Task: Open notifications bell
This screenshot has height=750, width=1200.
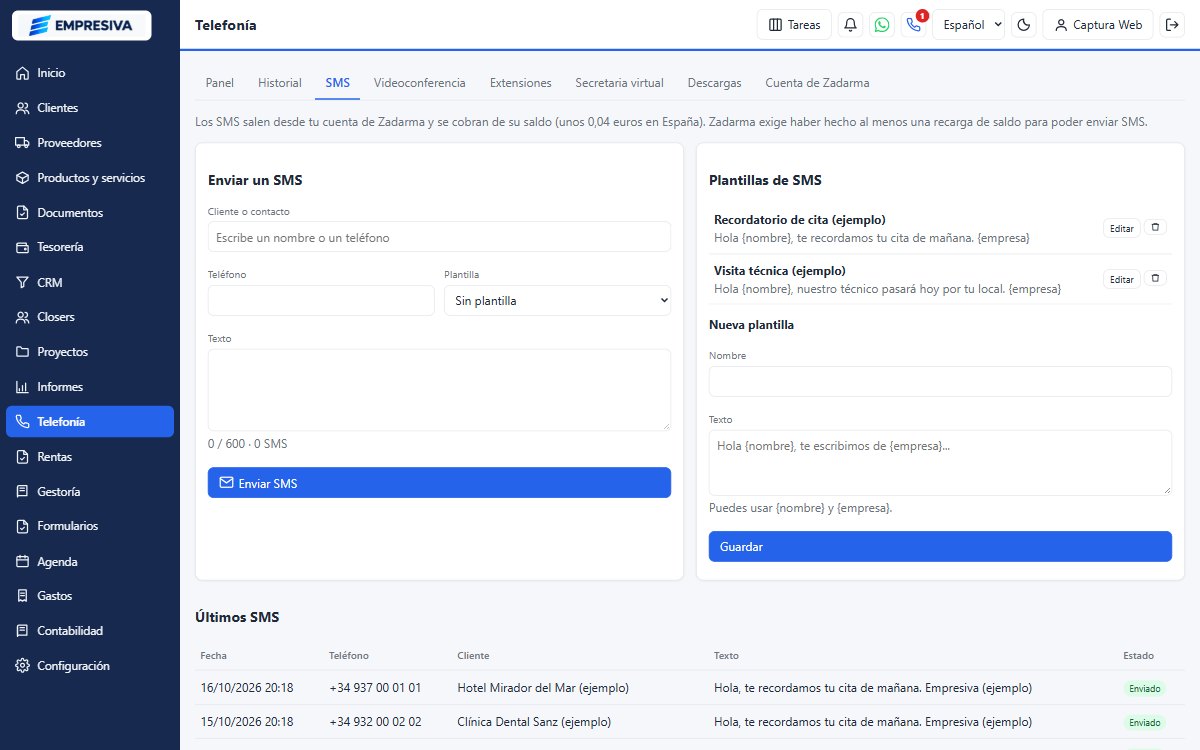Action: pos(851,25)
